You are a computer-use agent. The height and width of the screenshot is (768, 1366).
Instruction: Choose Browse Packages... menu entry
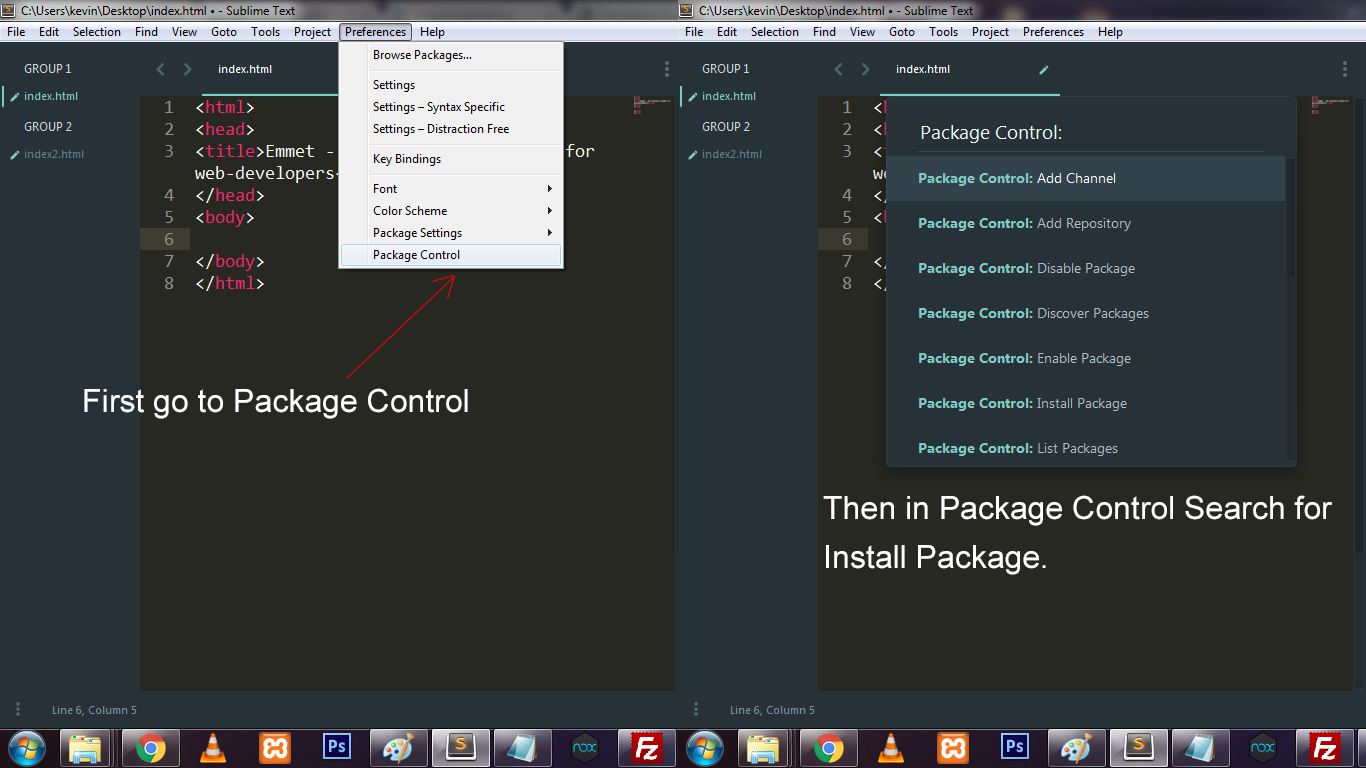pos(451,55)
